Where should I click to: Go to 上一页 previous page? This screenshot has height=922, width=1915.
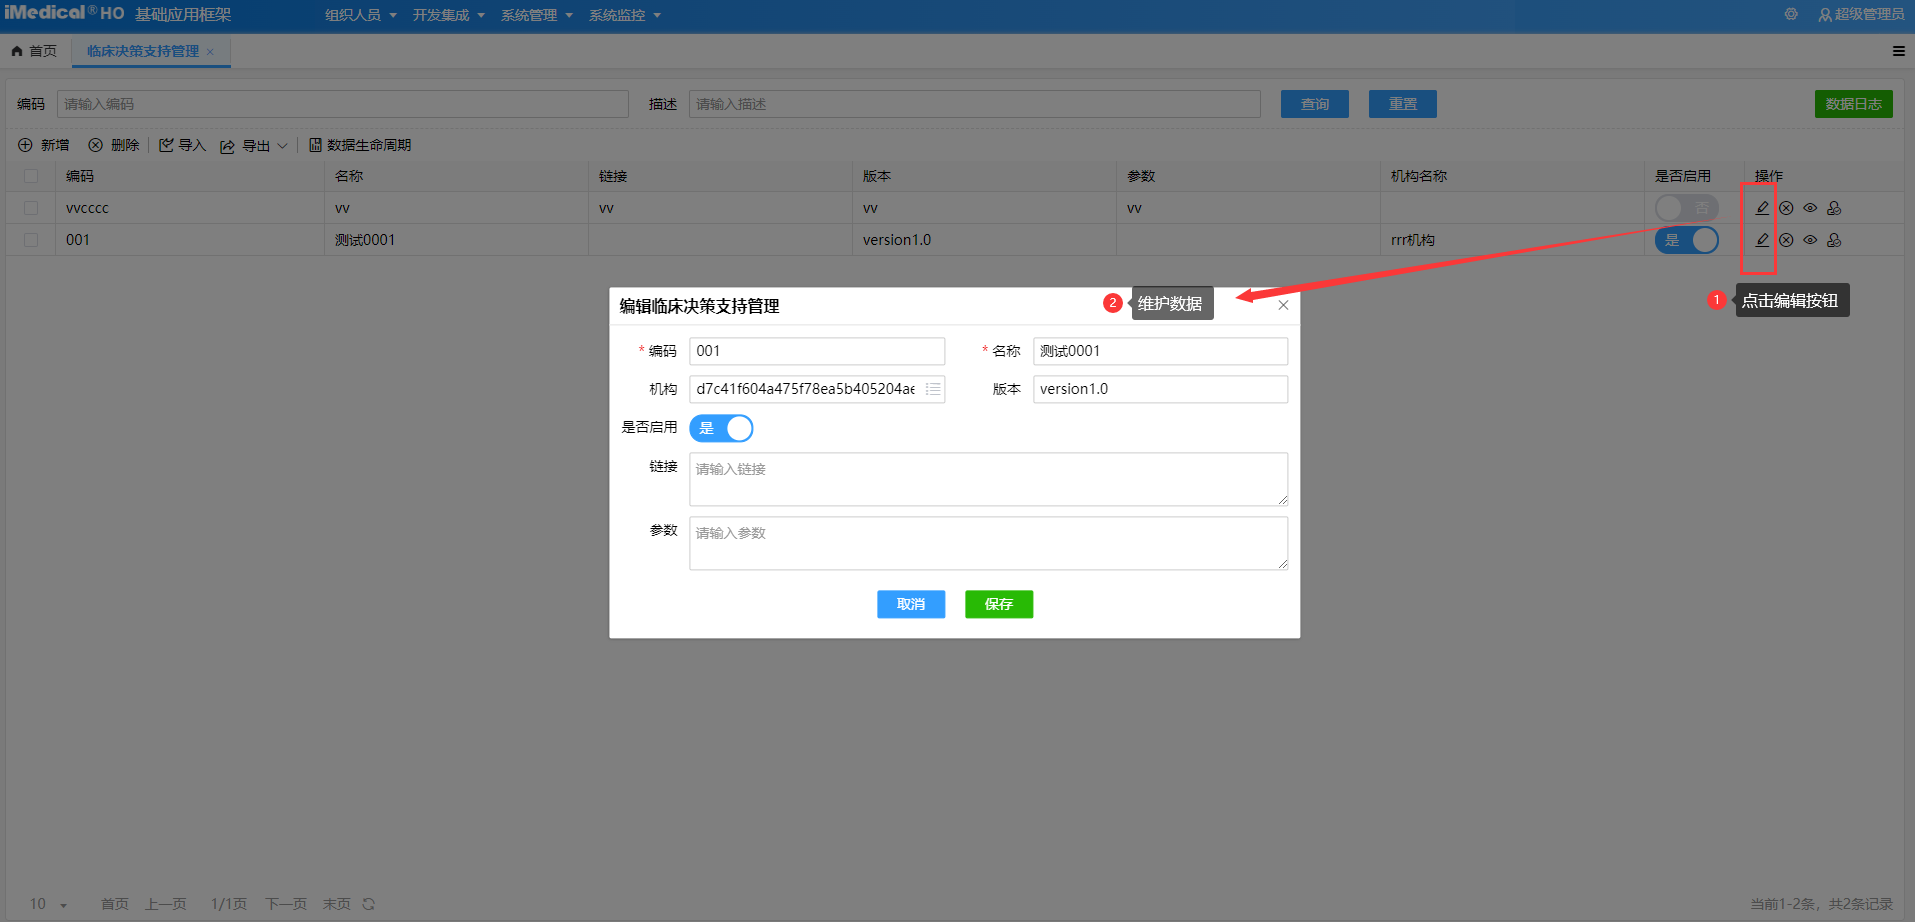166,904
